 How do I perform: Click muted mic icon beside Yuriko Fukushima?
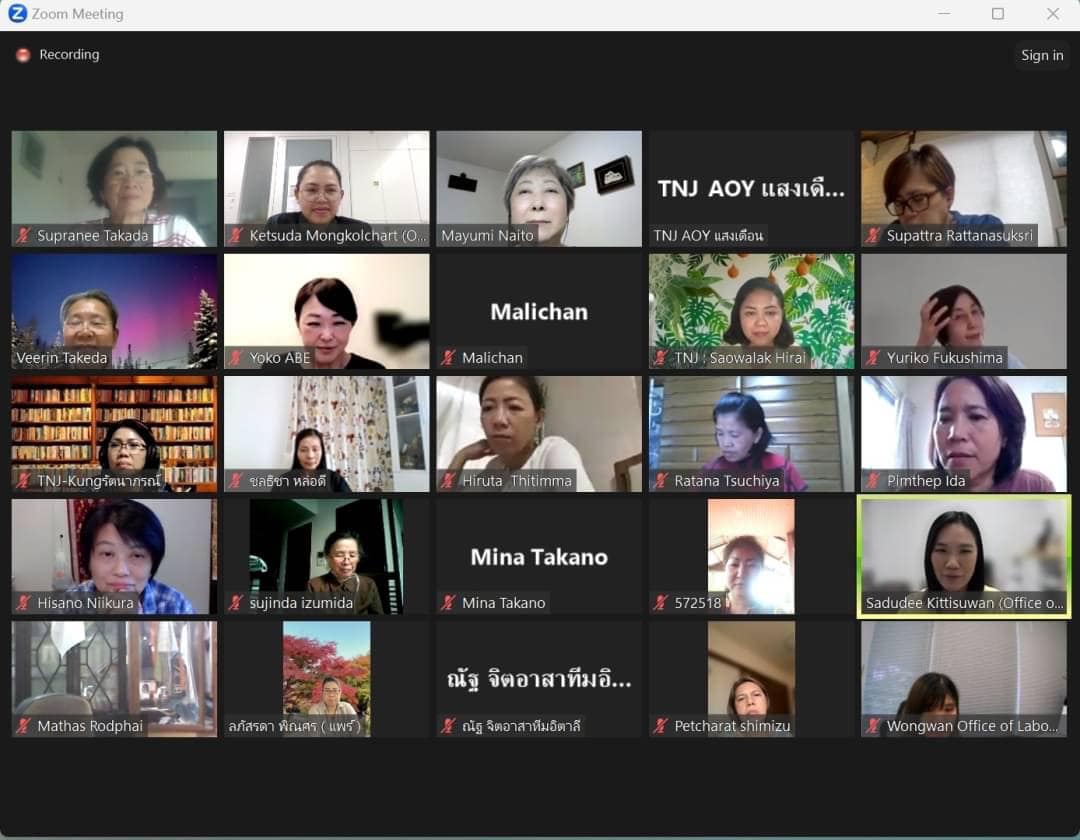tap(873, 358)
